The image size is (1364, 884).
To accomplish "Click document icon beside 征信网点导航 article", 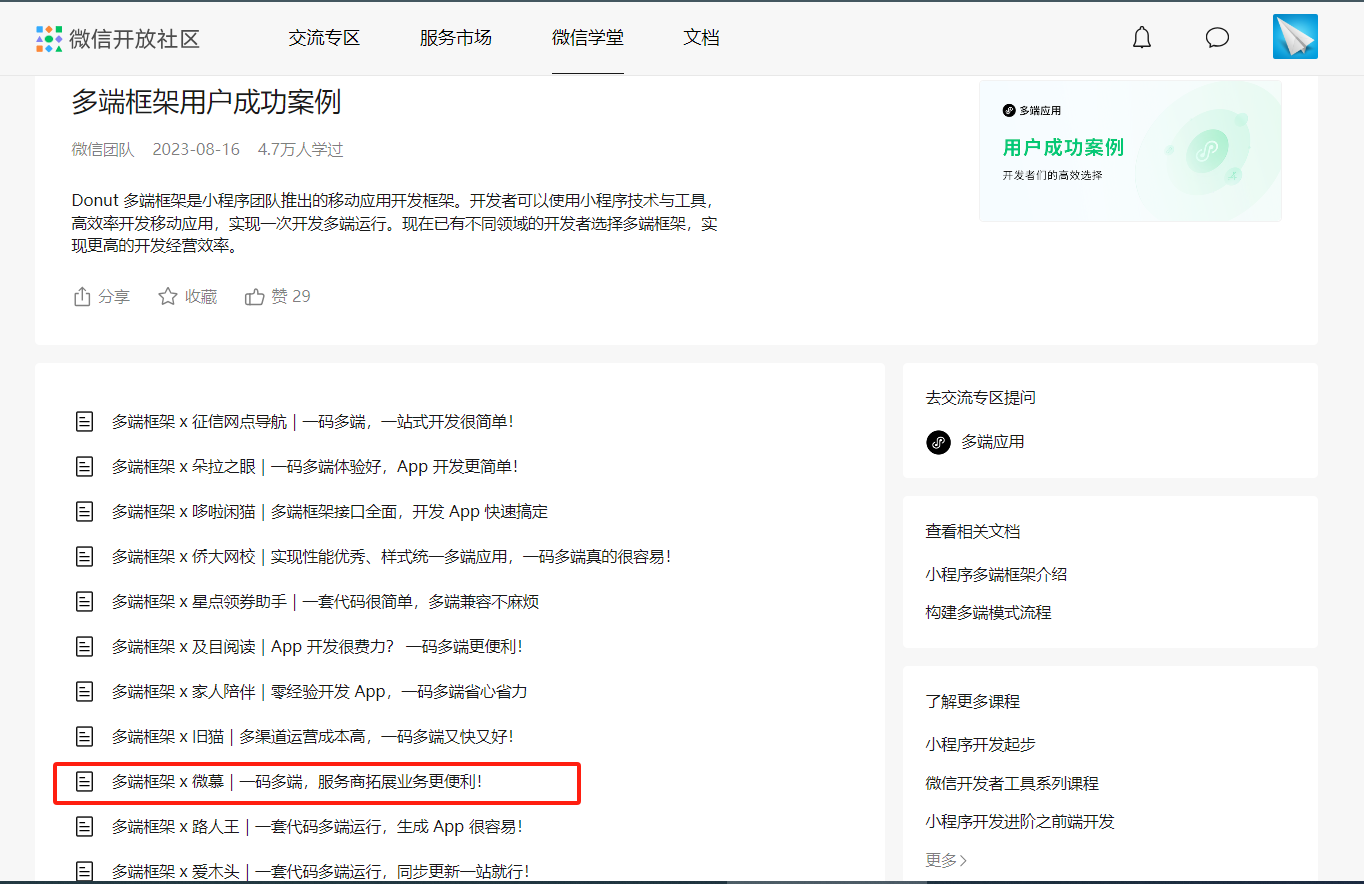I will [85, 422].
